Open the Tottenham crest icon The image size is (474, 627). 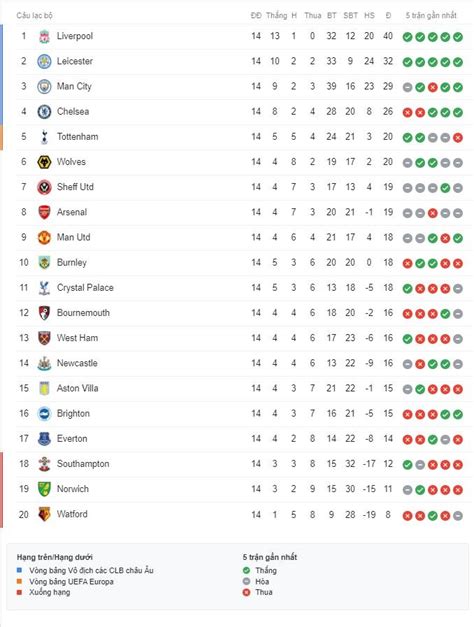pyautogui.click(x=44, y=137)
